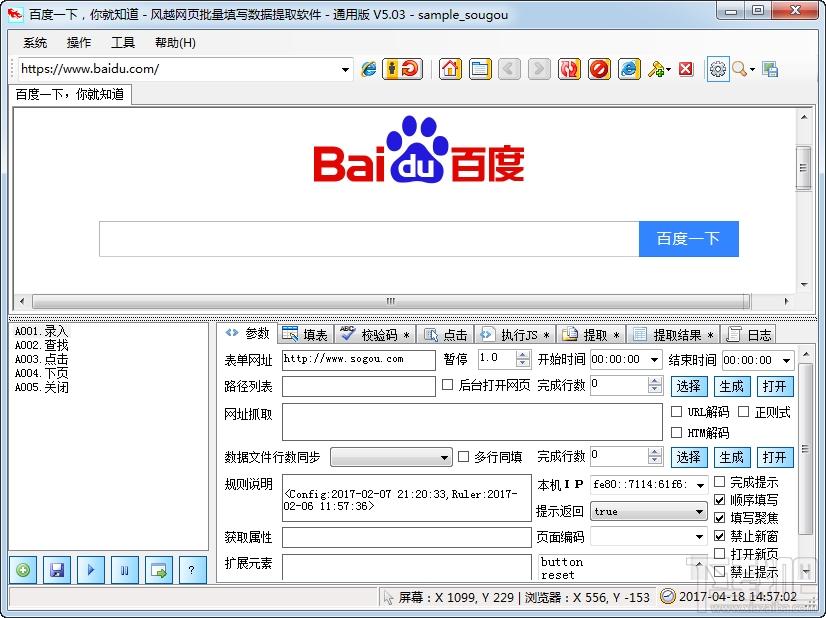Expand the URL address bar dropdown
This screenshot has height=618, width=826.
[346, 70]
